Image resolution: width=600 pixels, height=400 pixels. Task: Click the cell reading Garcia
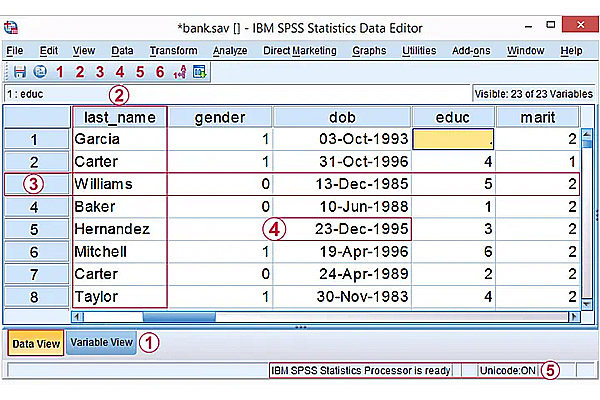(x=120, y=139)
